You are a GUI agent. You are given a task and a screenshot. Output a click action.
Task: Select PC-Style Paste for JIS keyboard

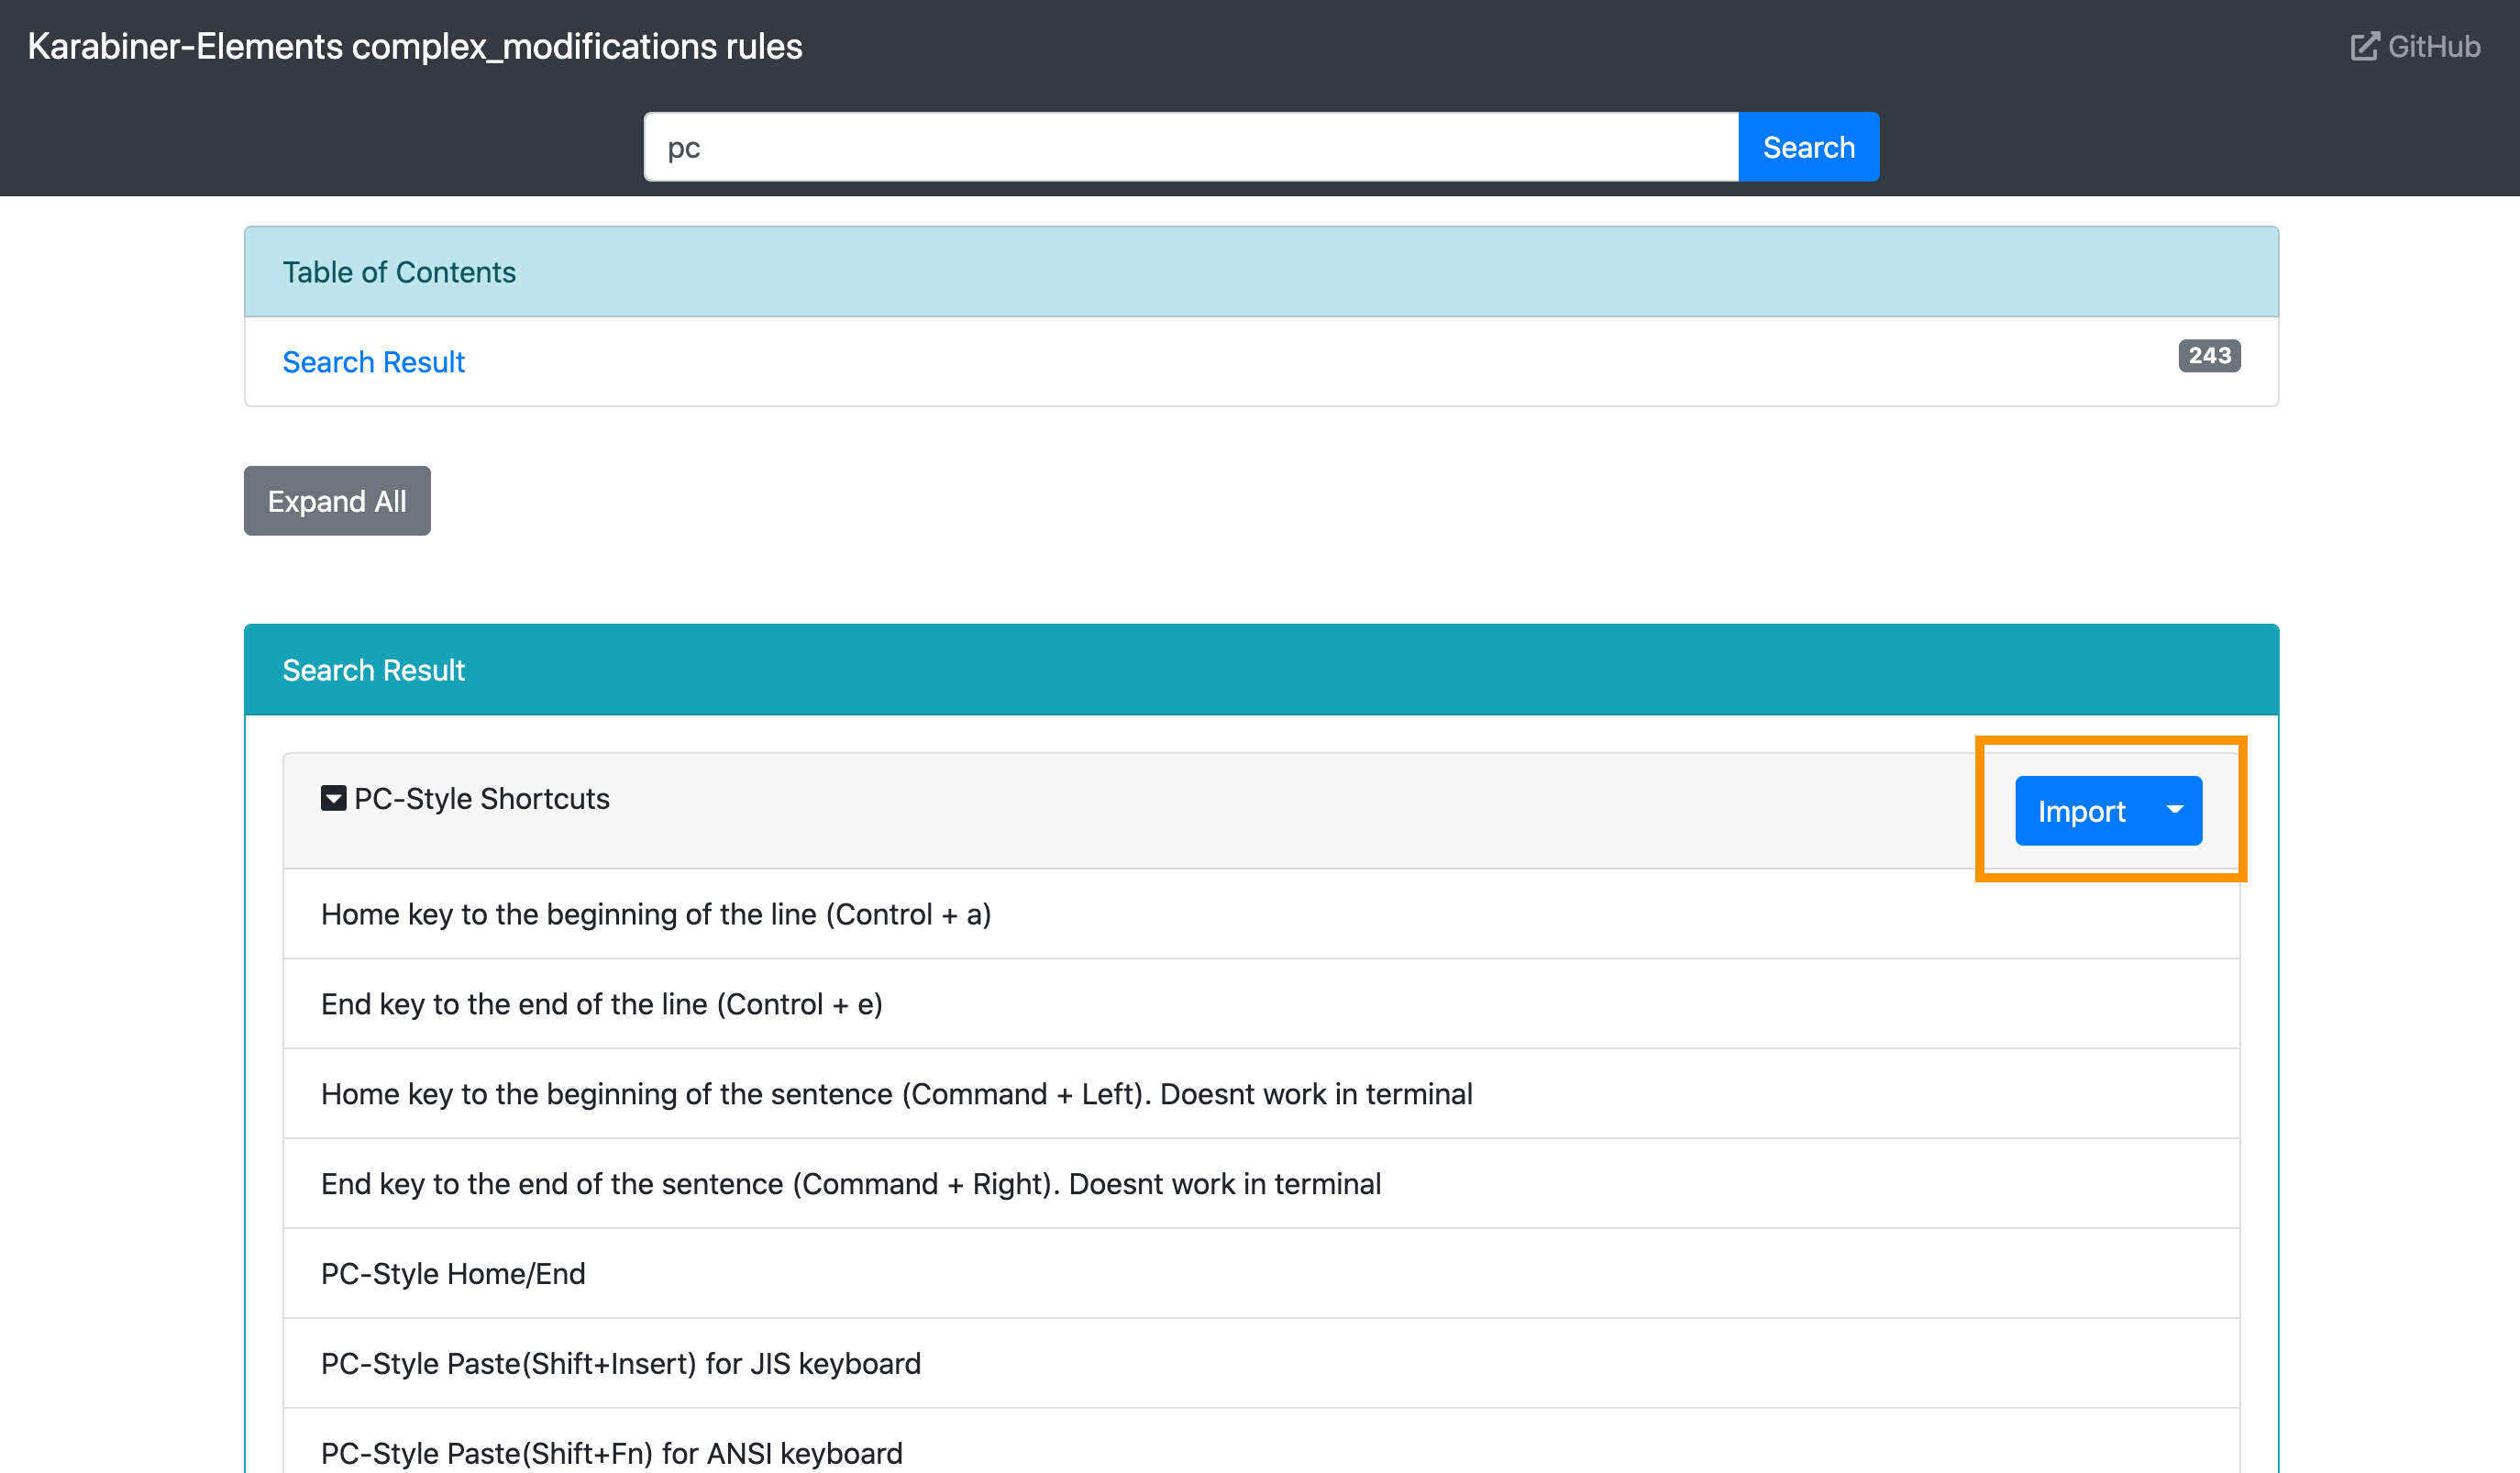(x=620, y=1364)
